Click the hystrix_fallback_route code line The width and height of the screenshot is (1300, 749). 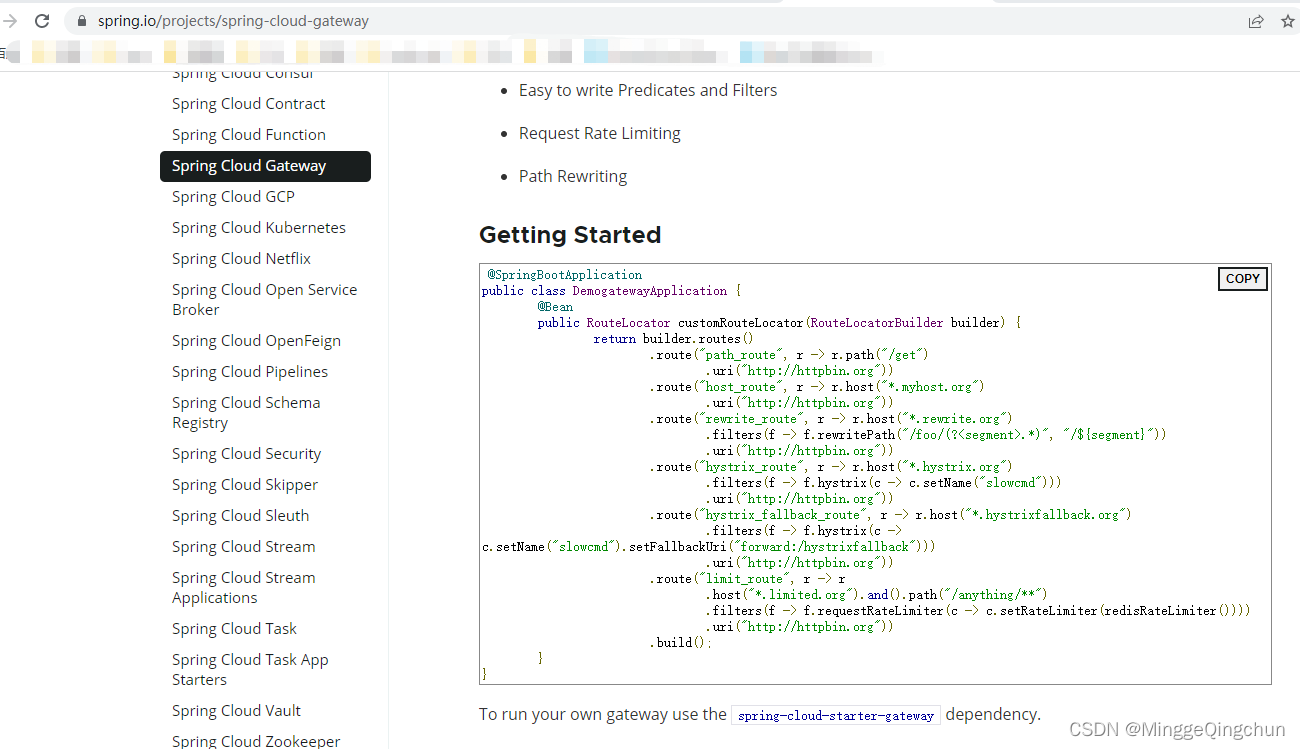(x=890, y=515)
